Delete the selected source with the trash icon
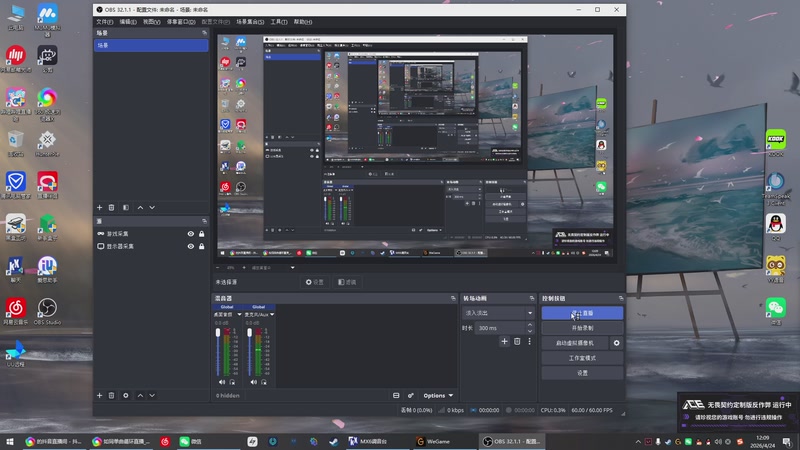The image size is (800, 450). pos(111,395)
